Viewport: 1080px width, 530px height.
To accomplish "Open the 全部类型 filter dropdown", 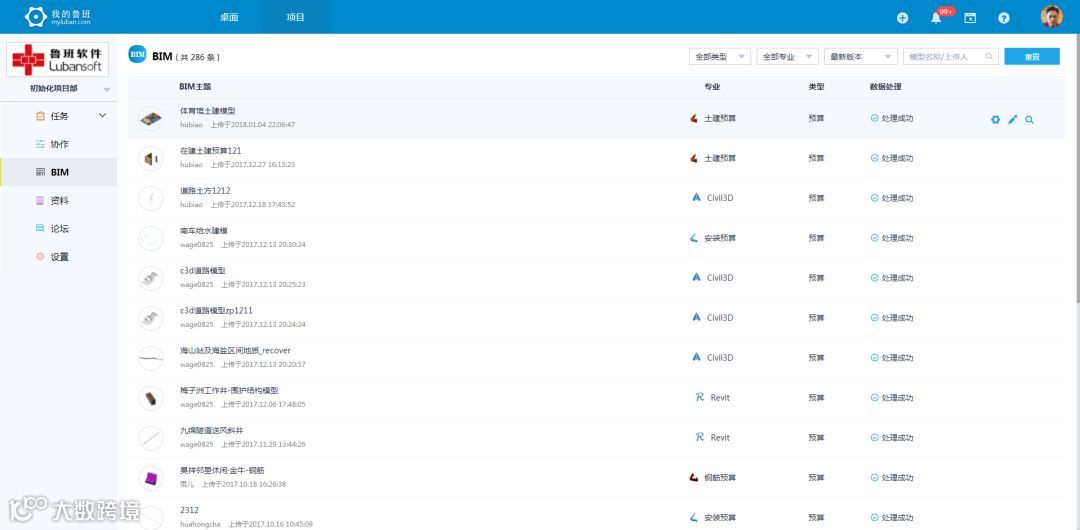I will (x=720, y=57).
